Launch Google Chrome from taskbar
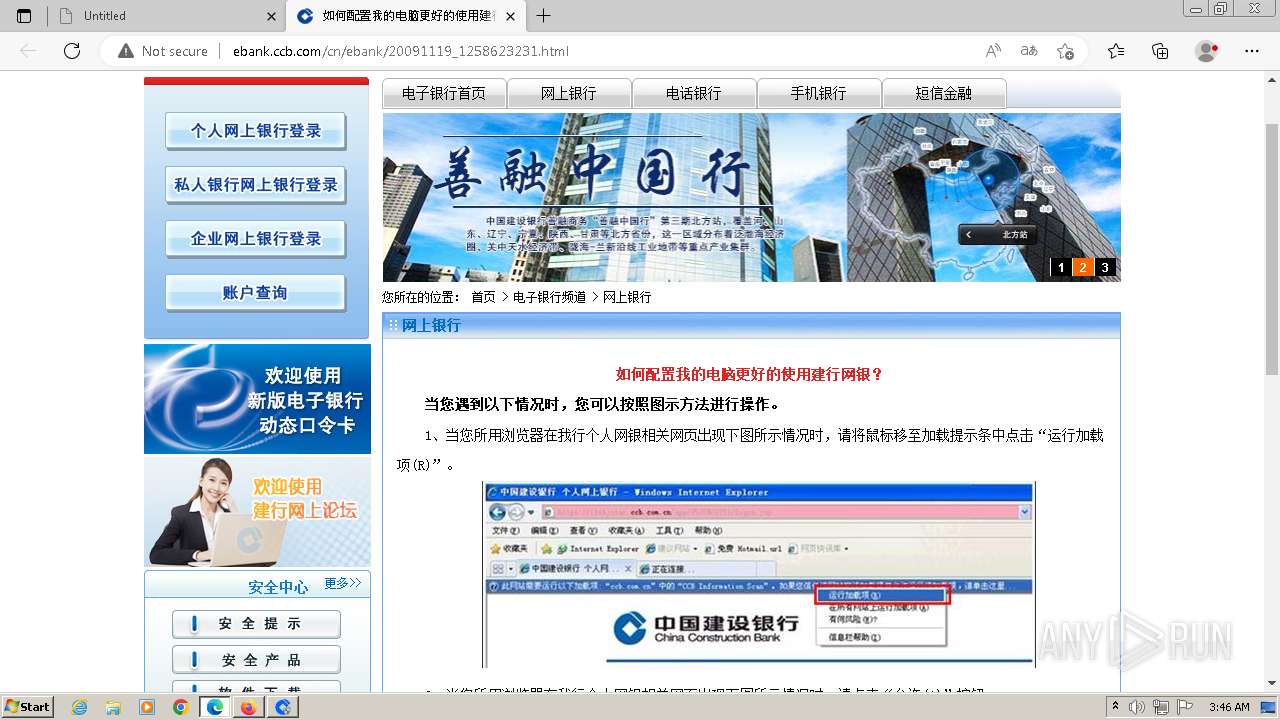1280x720 pixels. point(180,707)
